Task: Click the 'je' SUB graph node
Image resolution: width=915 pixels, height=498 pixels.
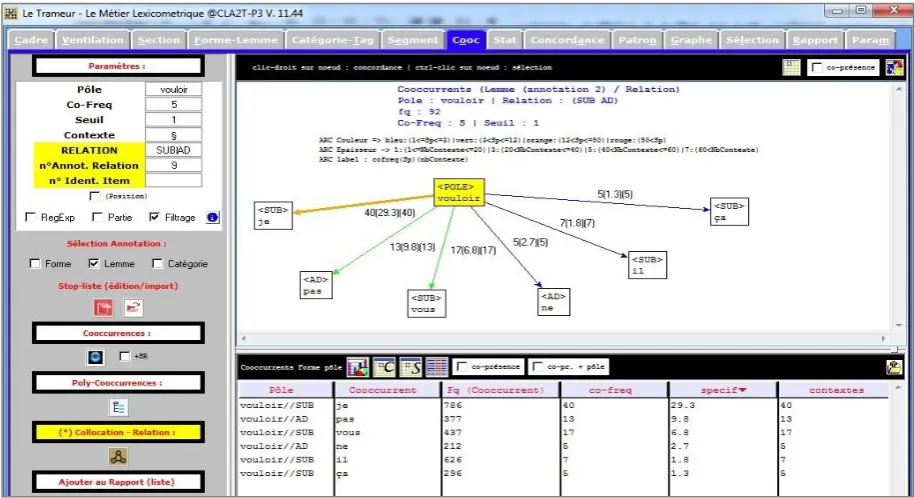Action: 273,215
